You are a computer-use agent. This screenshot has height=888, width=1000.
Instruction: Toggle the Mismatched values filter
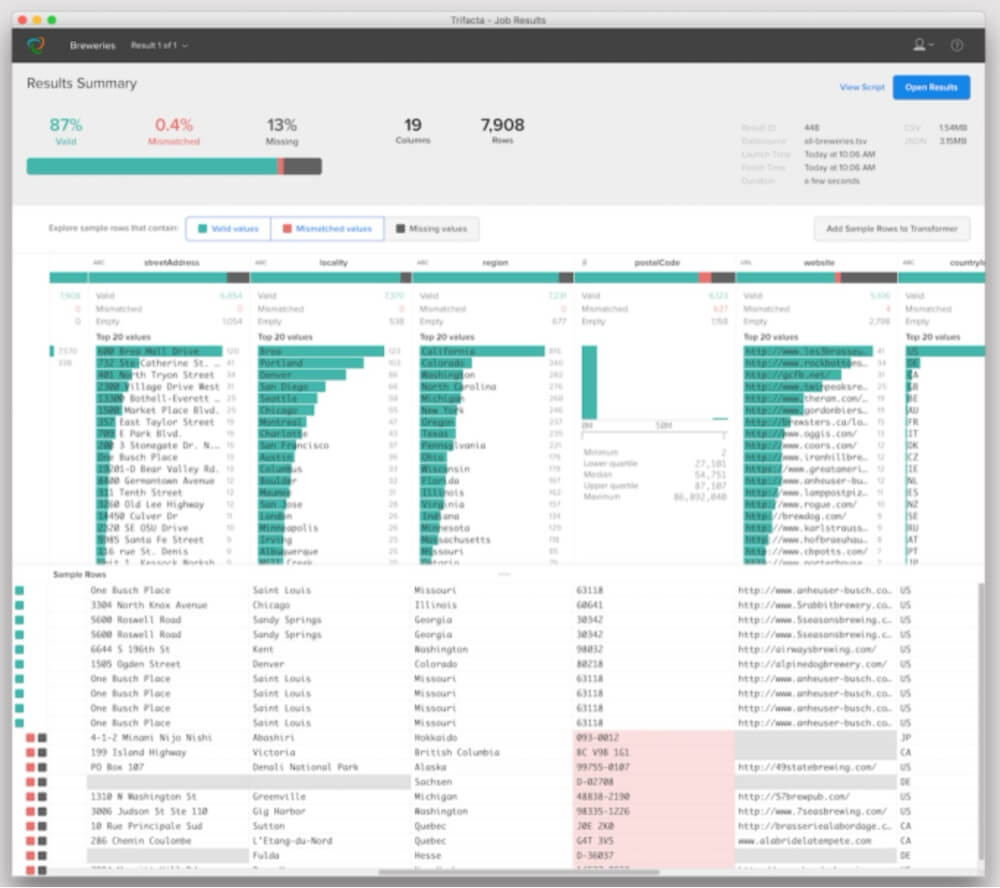pyautogui.click(x=327, y=229)
